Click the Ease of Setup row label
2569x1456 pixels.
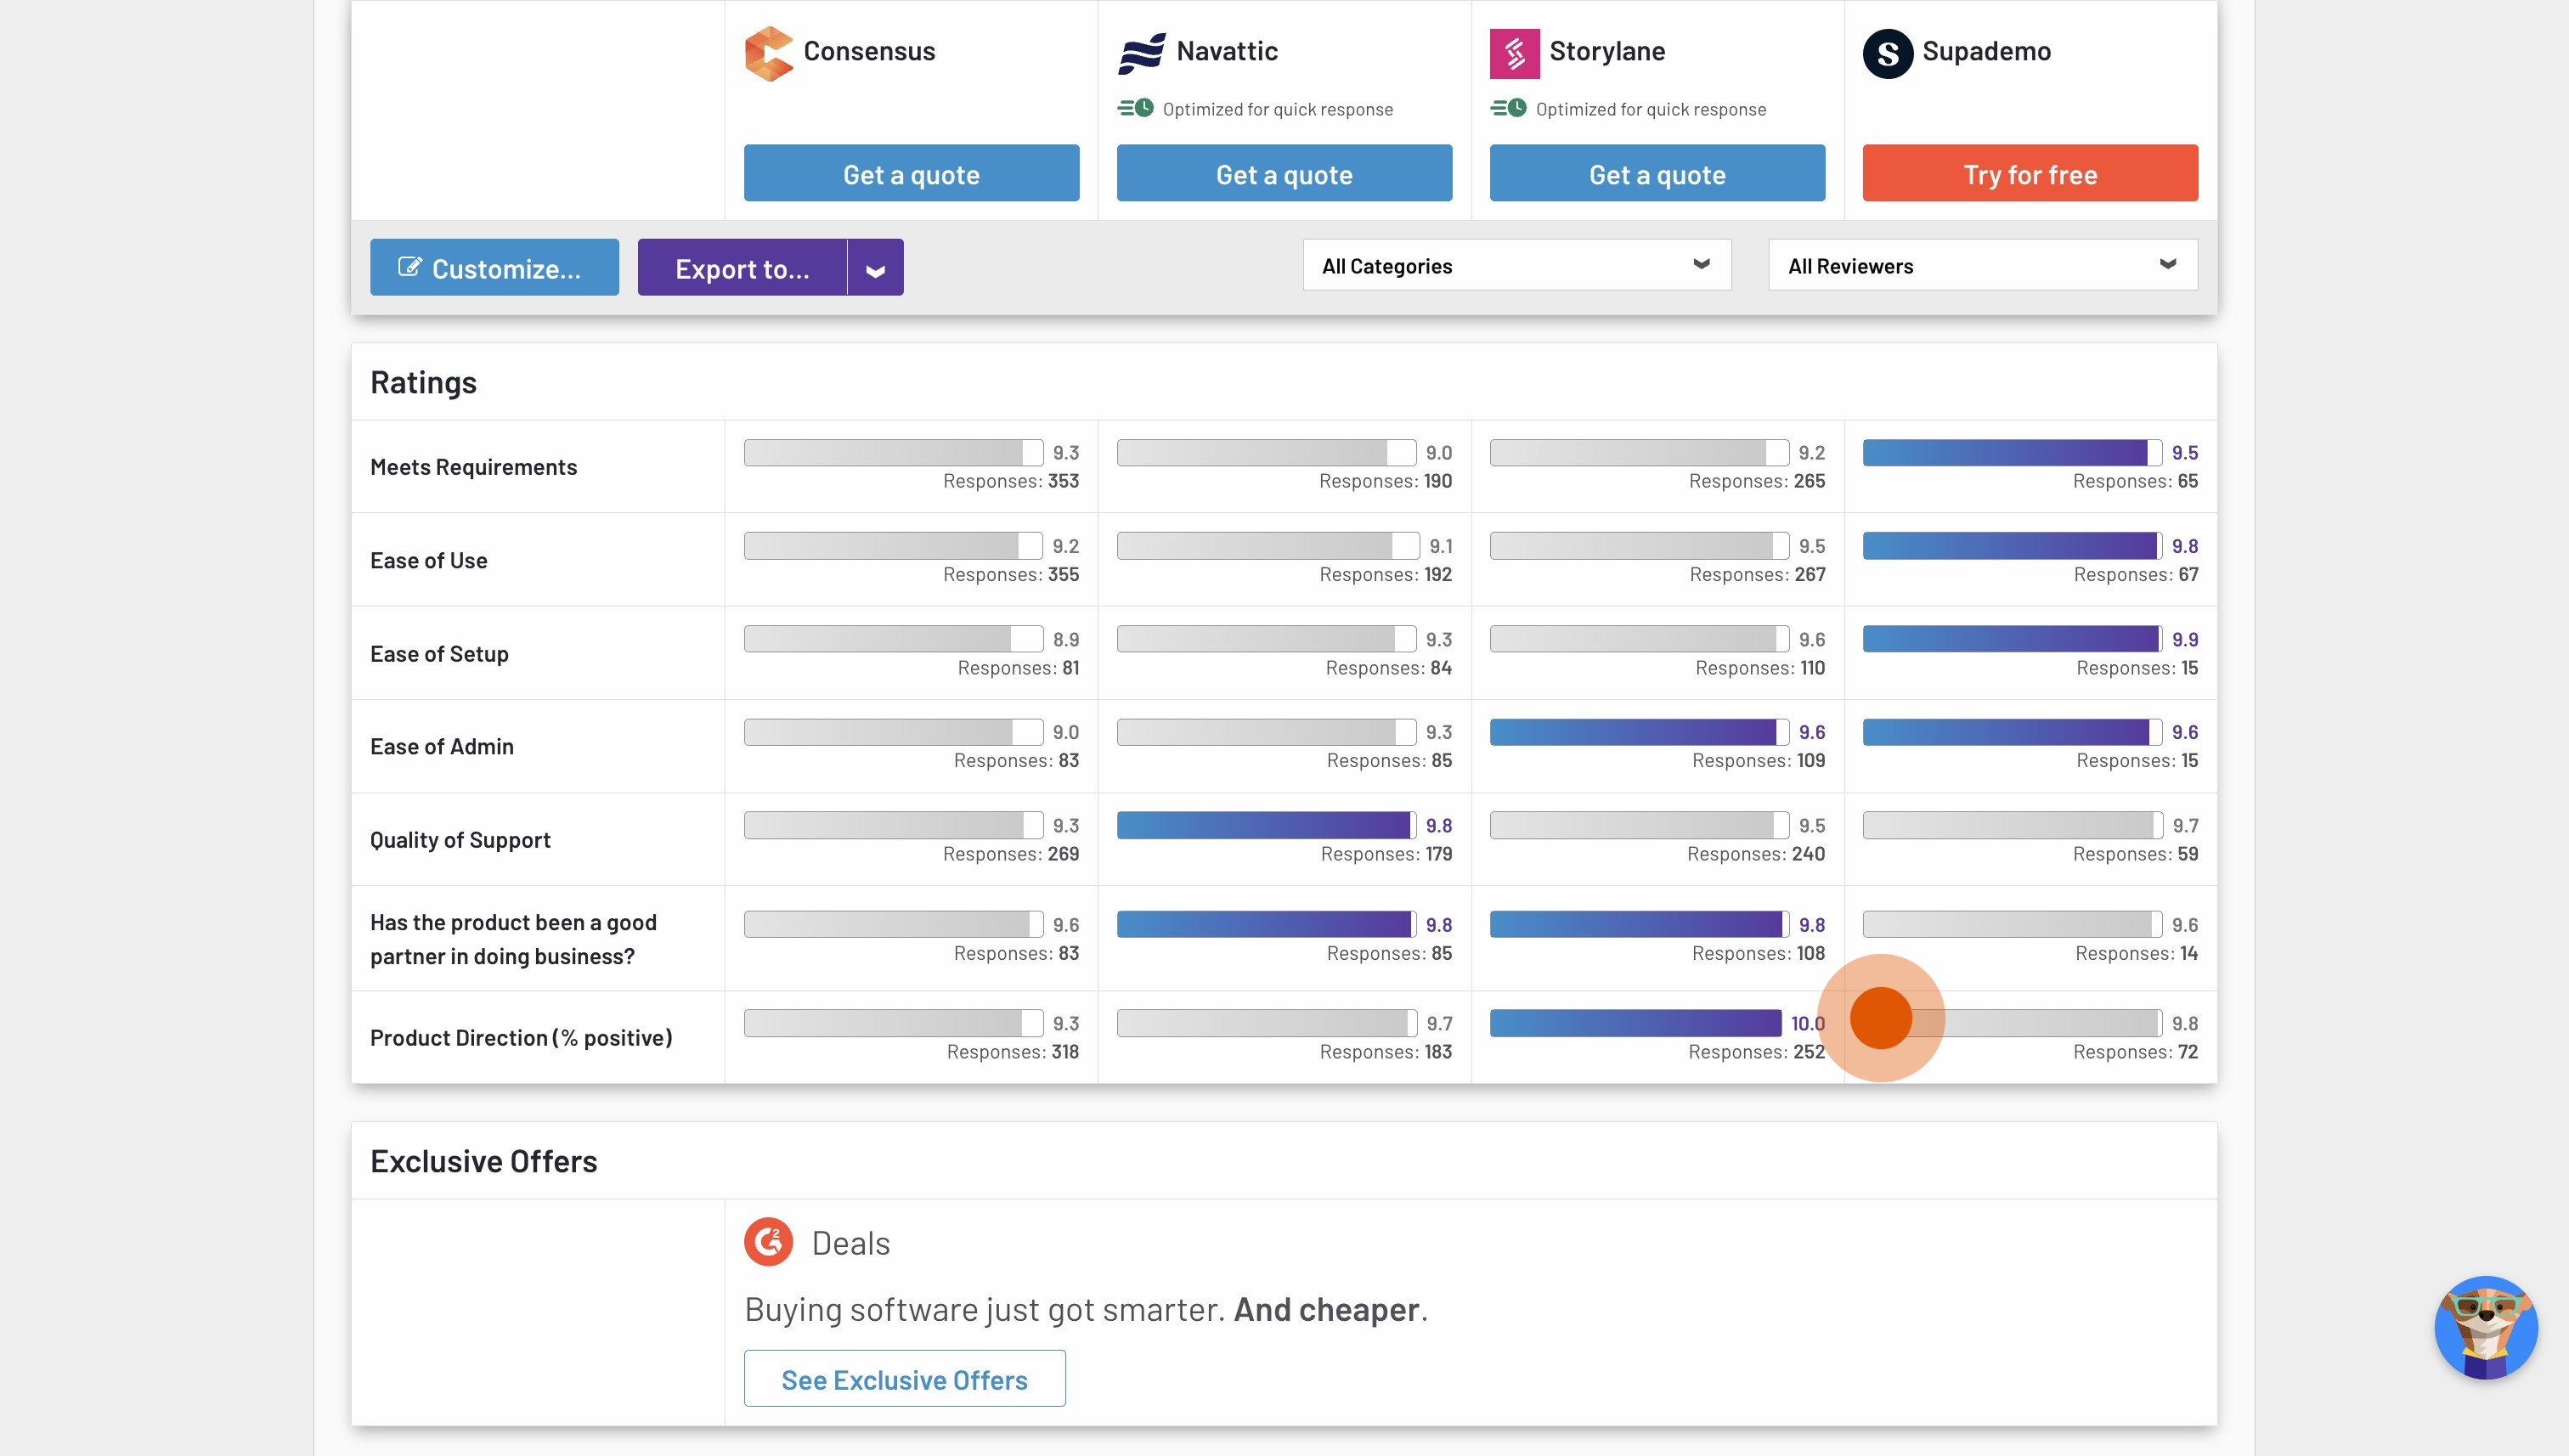(x=439, y=654)
